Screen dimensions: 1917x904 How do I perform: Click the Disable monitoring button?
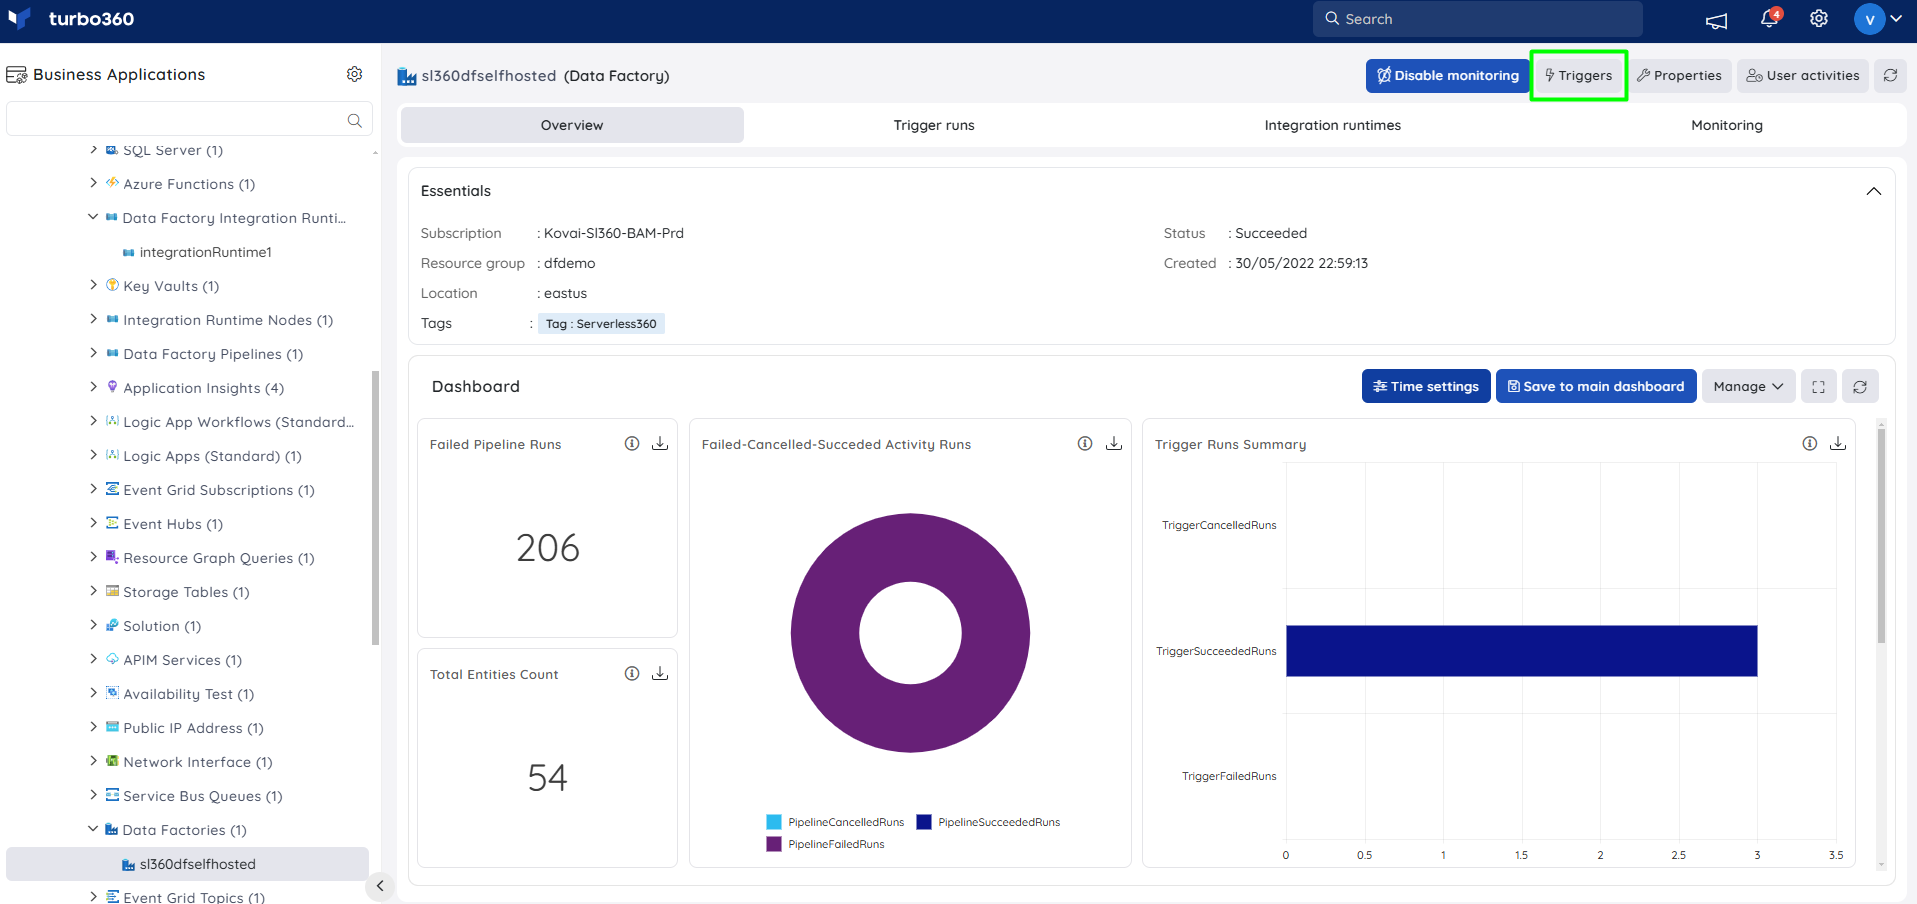tap(1447, 75)
